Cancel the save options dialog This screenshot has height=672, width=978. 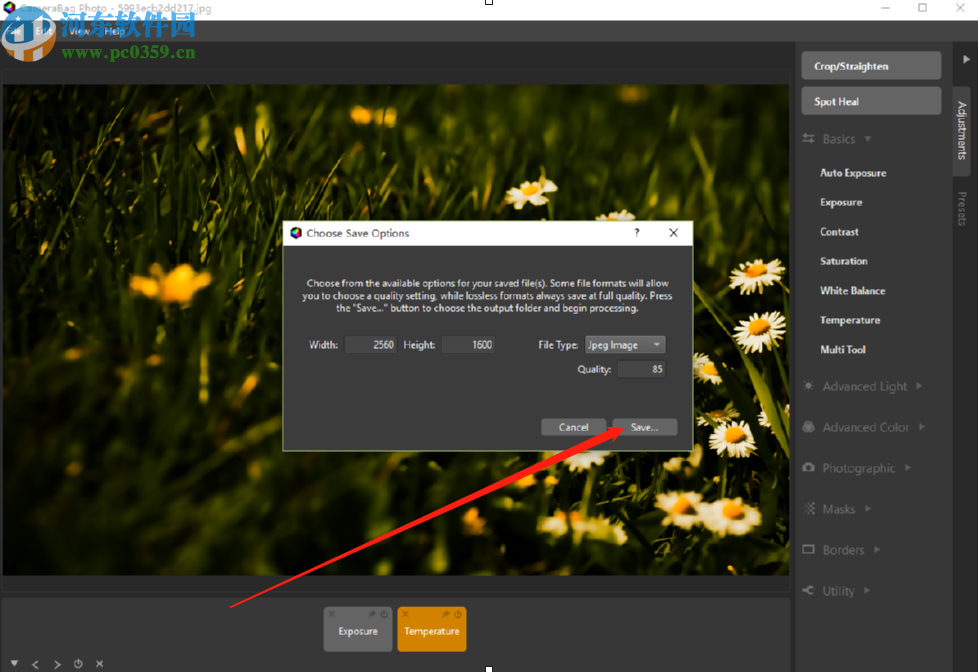point(573,427)
